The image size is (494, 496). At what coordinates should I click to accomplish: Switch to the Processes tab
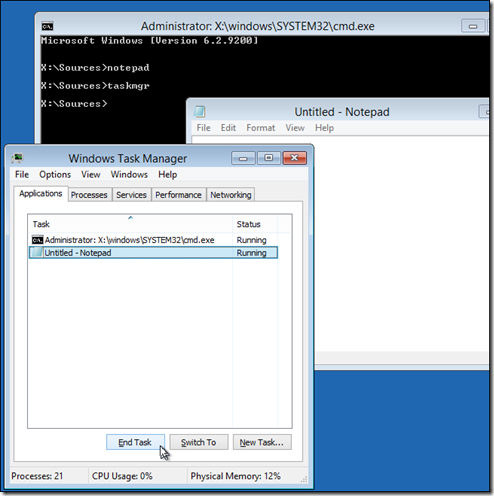point(89,195)
